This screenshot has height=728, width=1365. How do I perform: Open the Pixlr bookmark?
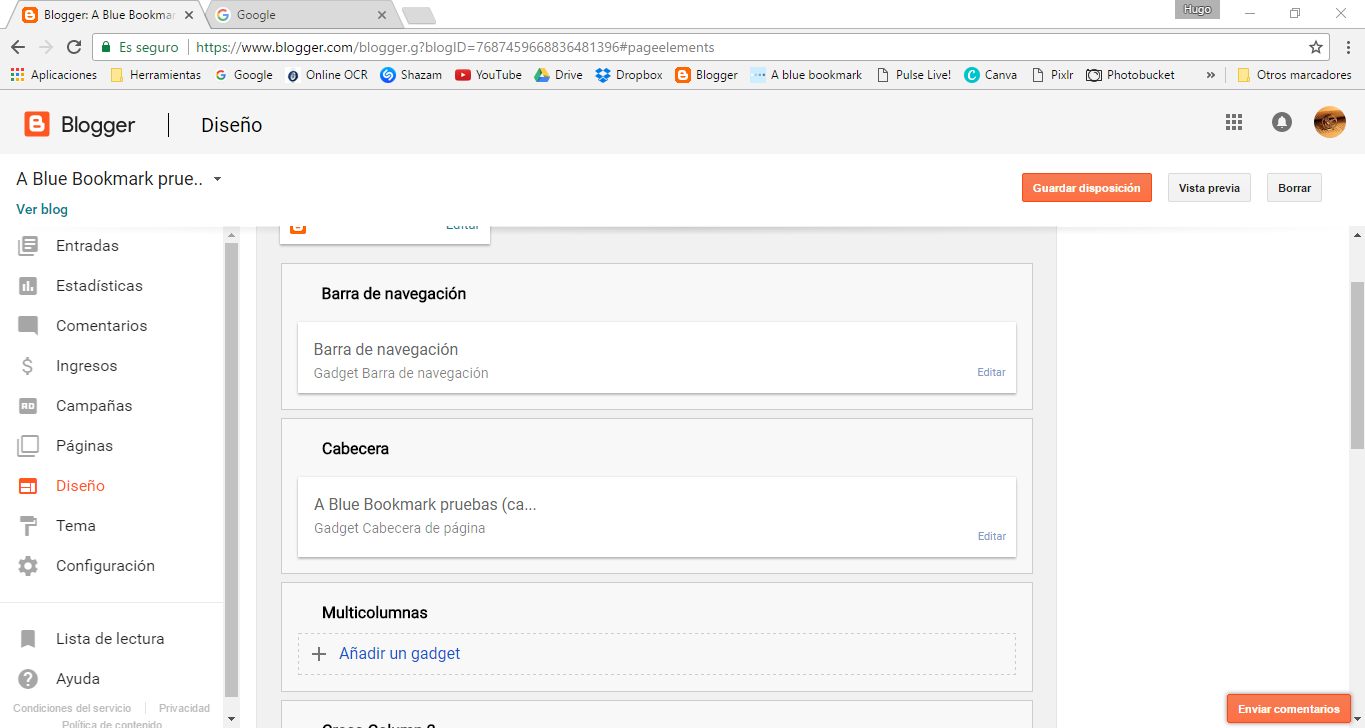(1052, 75)
